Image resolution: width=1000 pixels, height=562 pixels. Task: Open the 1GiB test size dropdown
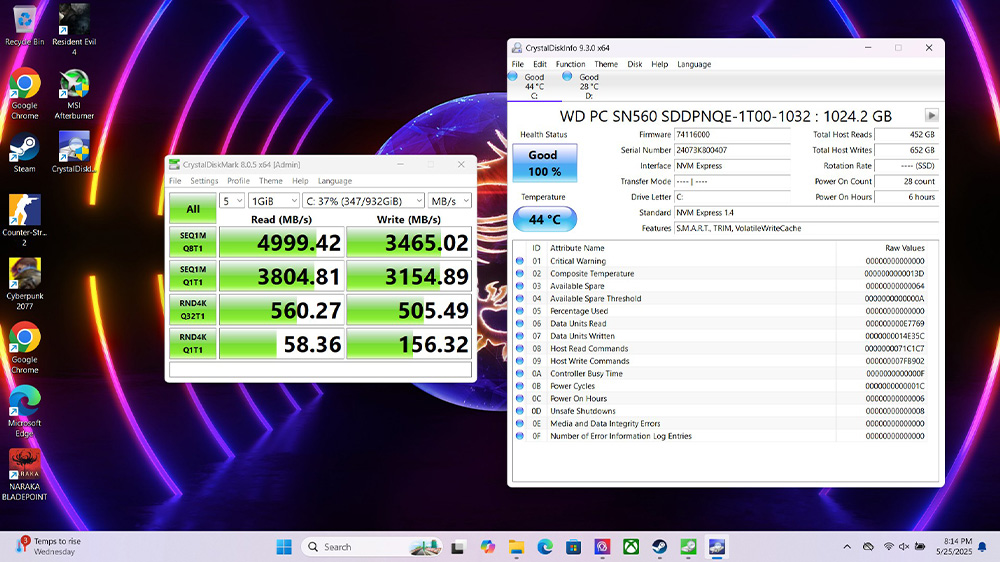274,200
